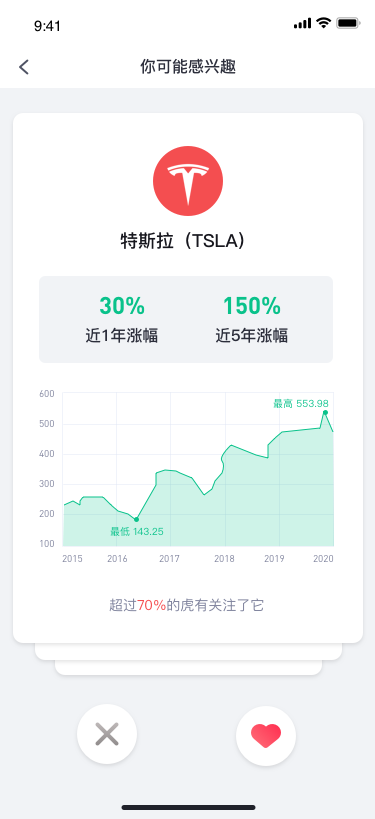Viewport: 375px width, 819px height.
Task: Select the lowest point marker 143.25
Action: tap(136, 519)
